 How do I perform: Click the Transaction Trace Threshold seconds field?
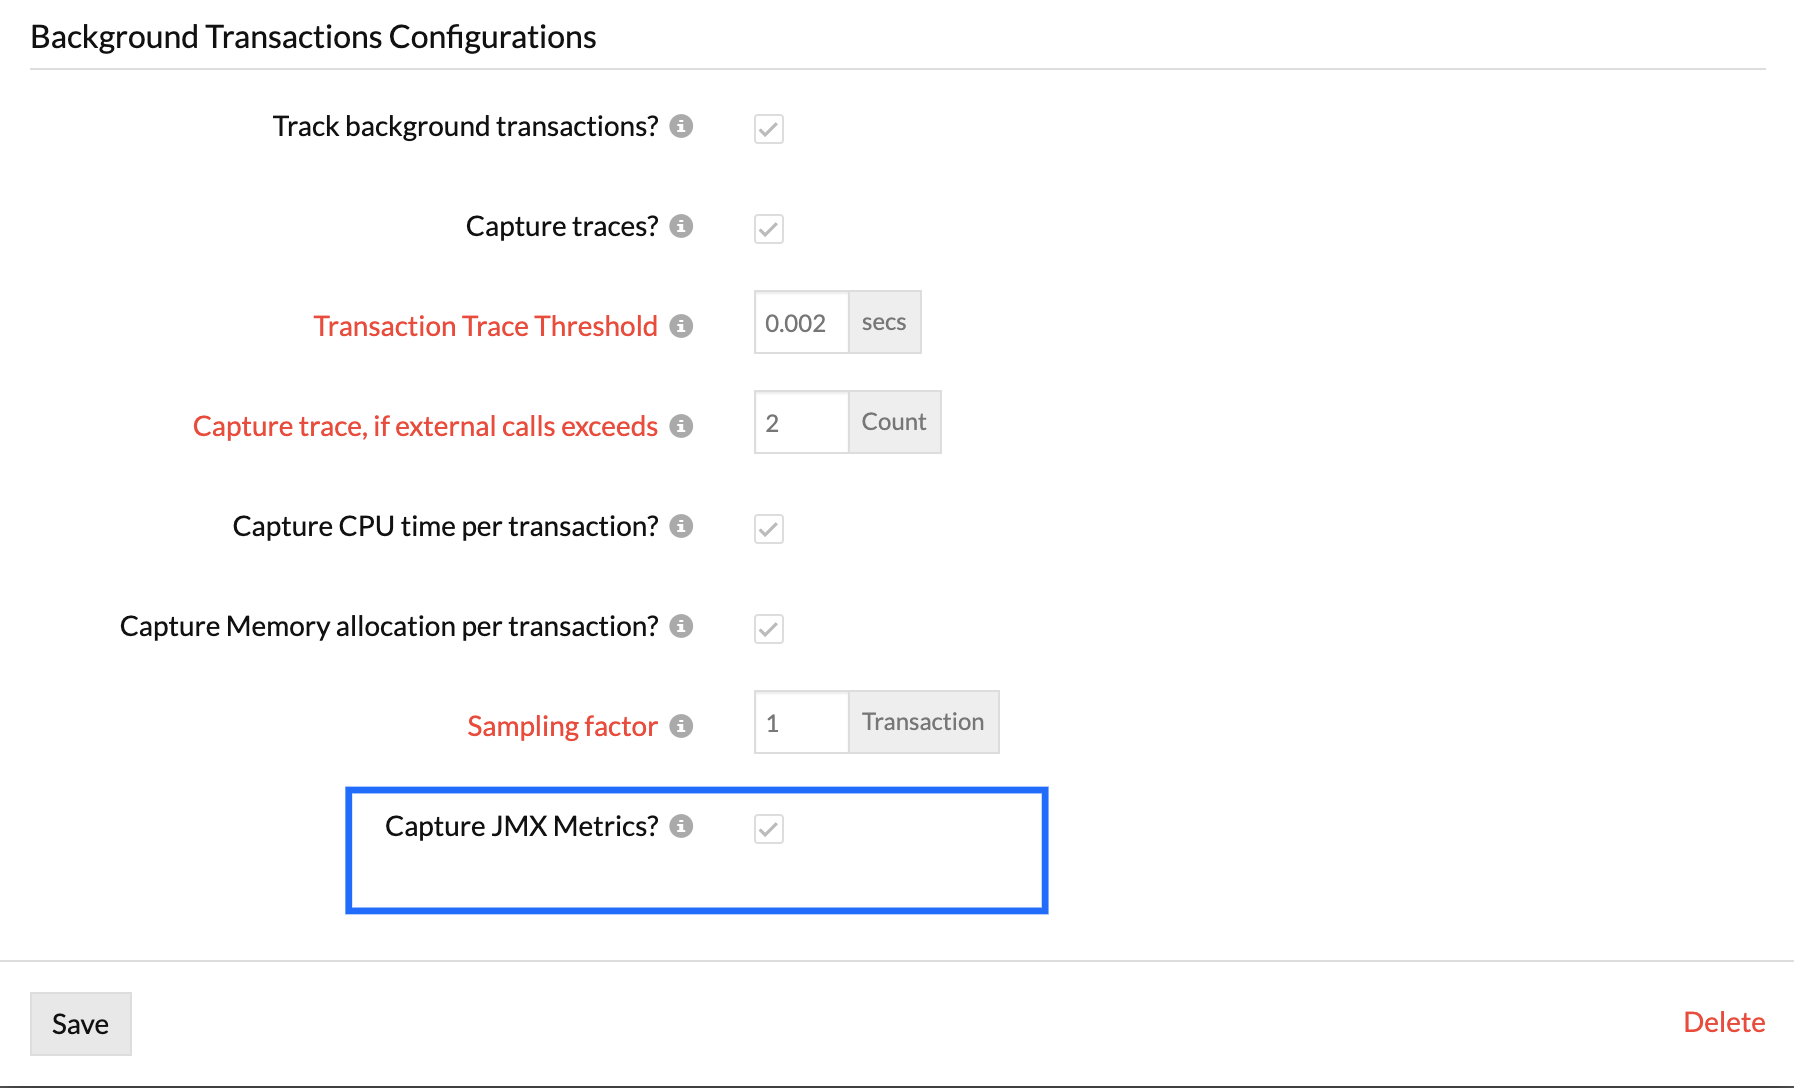800,322
